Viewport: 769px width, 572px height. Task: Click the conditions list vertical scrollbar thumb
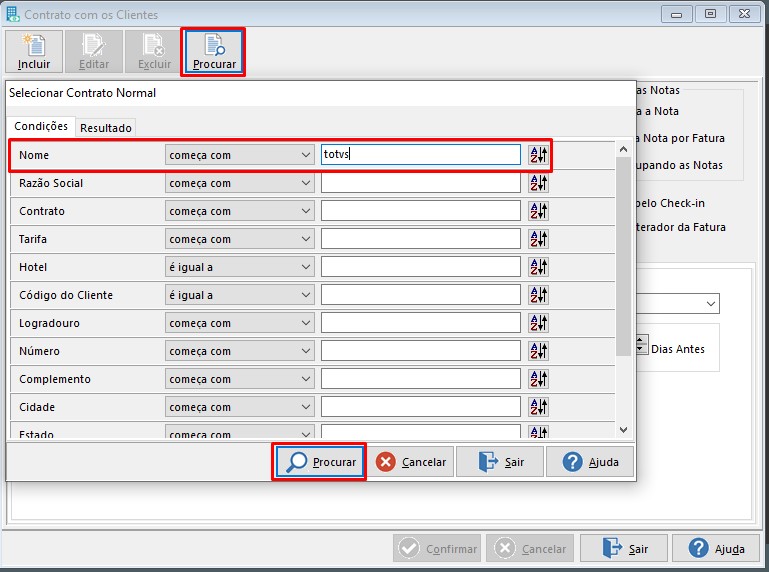pyautogui.click(x=623, y=256)
